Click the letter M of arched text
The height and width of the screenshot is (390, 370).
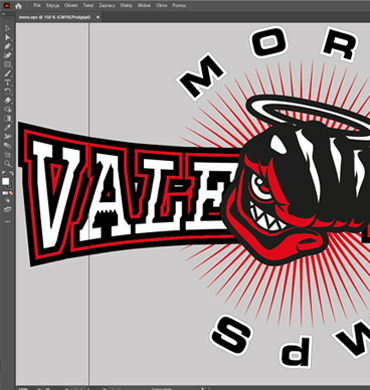201,76
